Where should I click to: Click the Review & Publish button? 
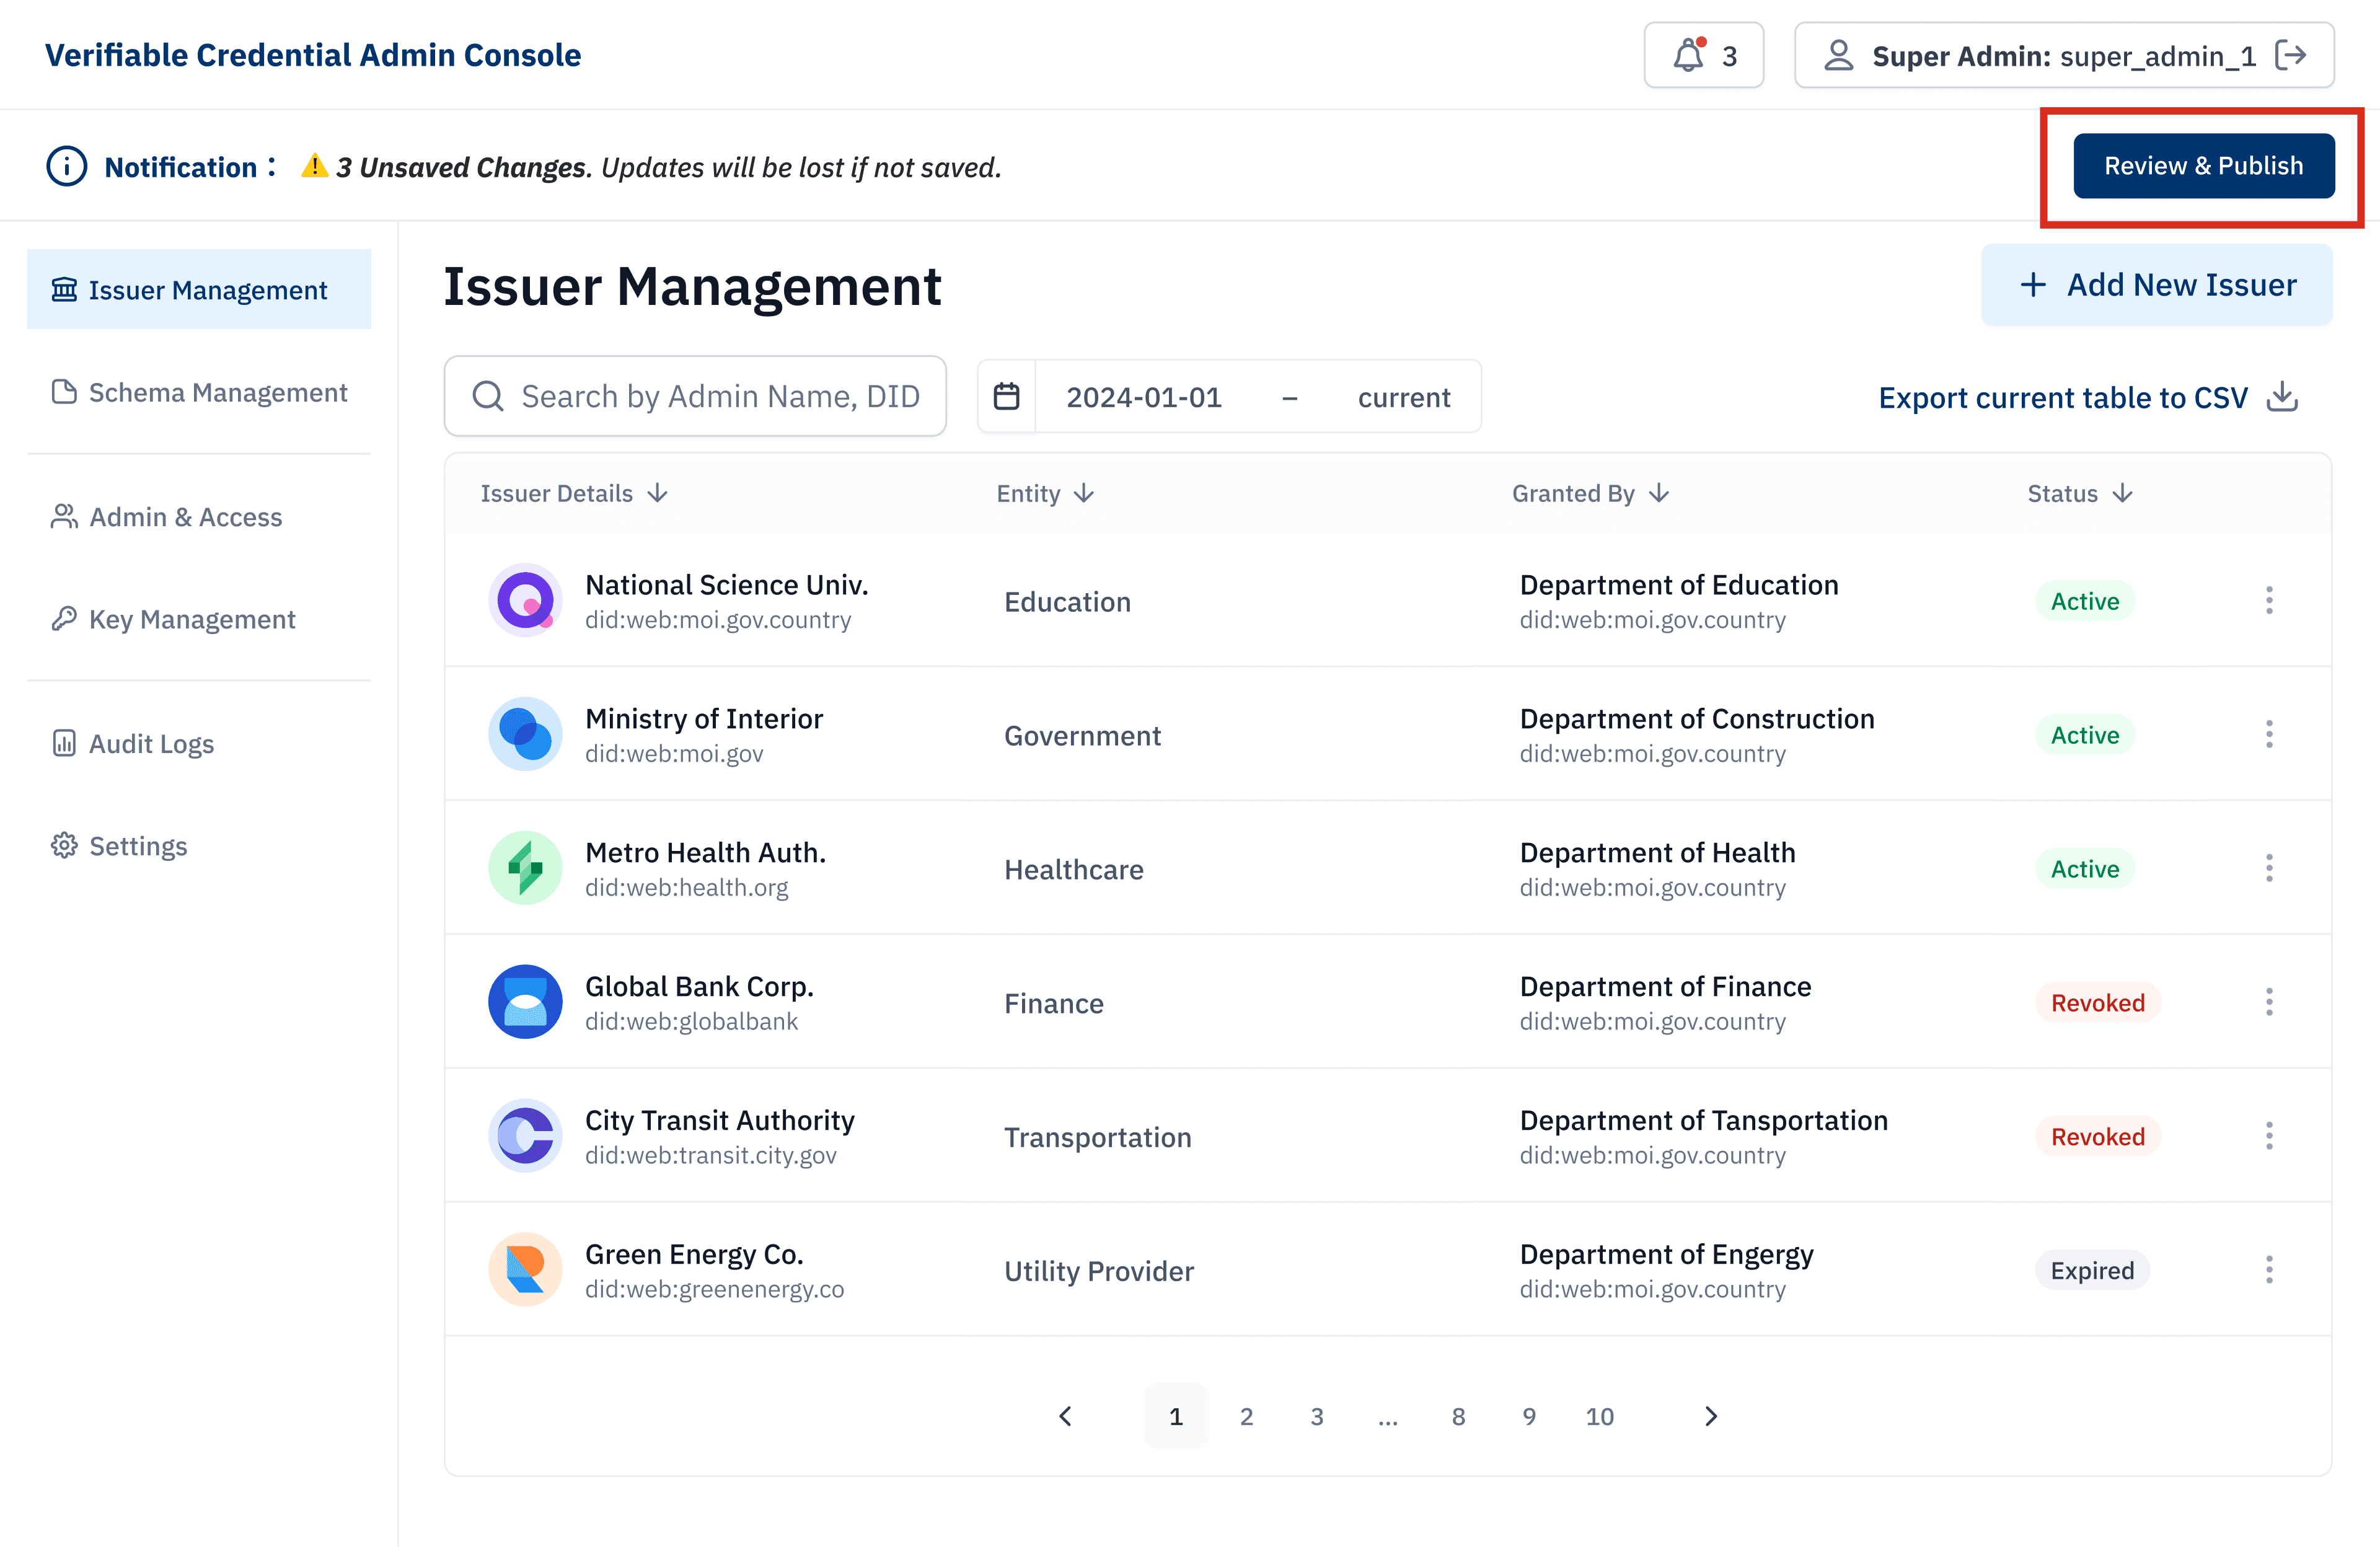click(2203, 166)
